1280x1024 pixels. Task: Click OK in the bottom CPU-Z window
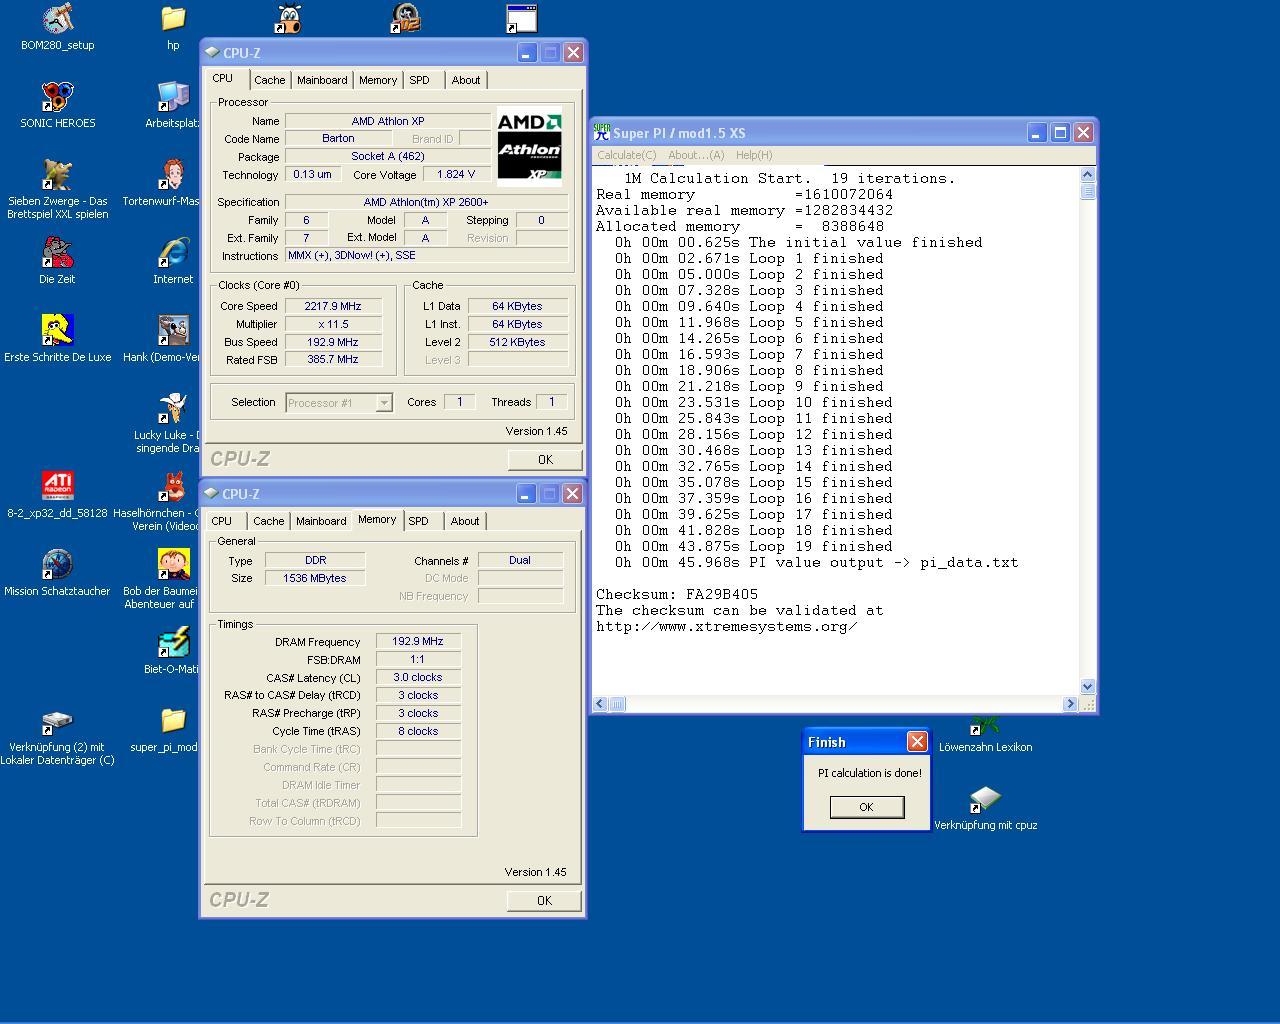(x=544, y=900)
